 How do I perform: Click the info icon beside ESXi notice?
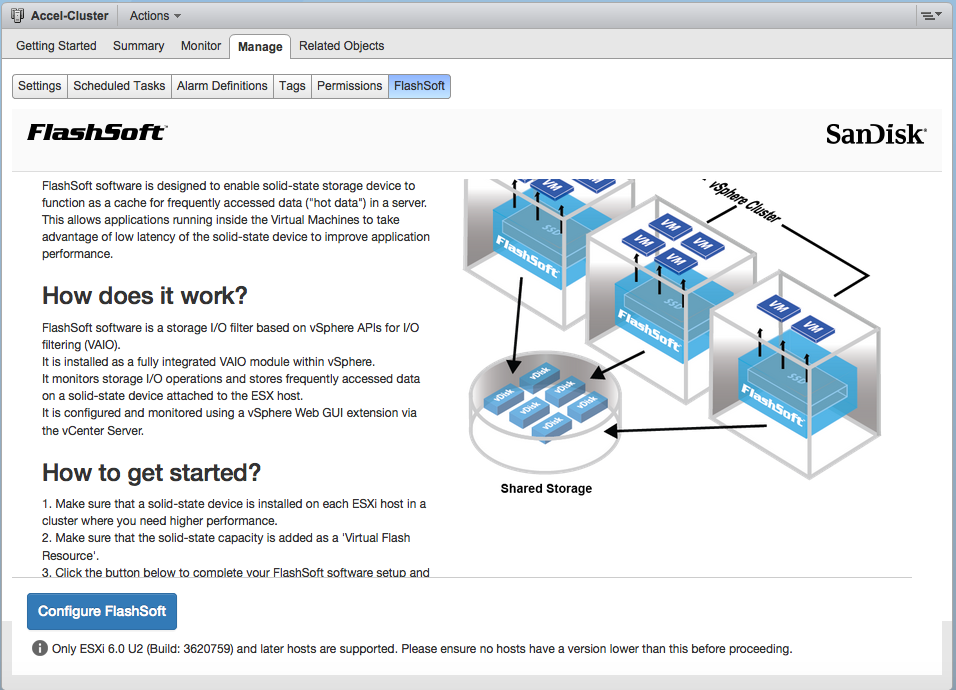40,648
